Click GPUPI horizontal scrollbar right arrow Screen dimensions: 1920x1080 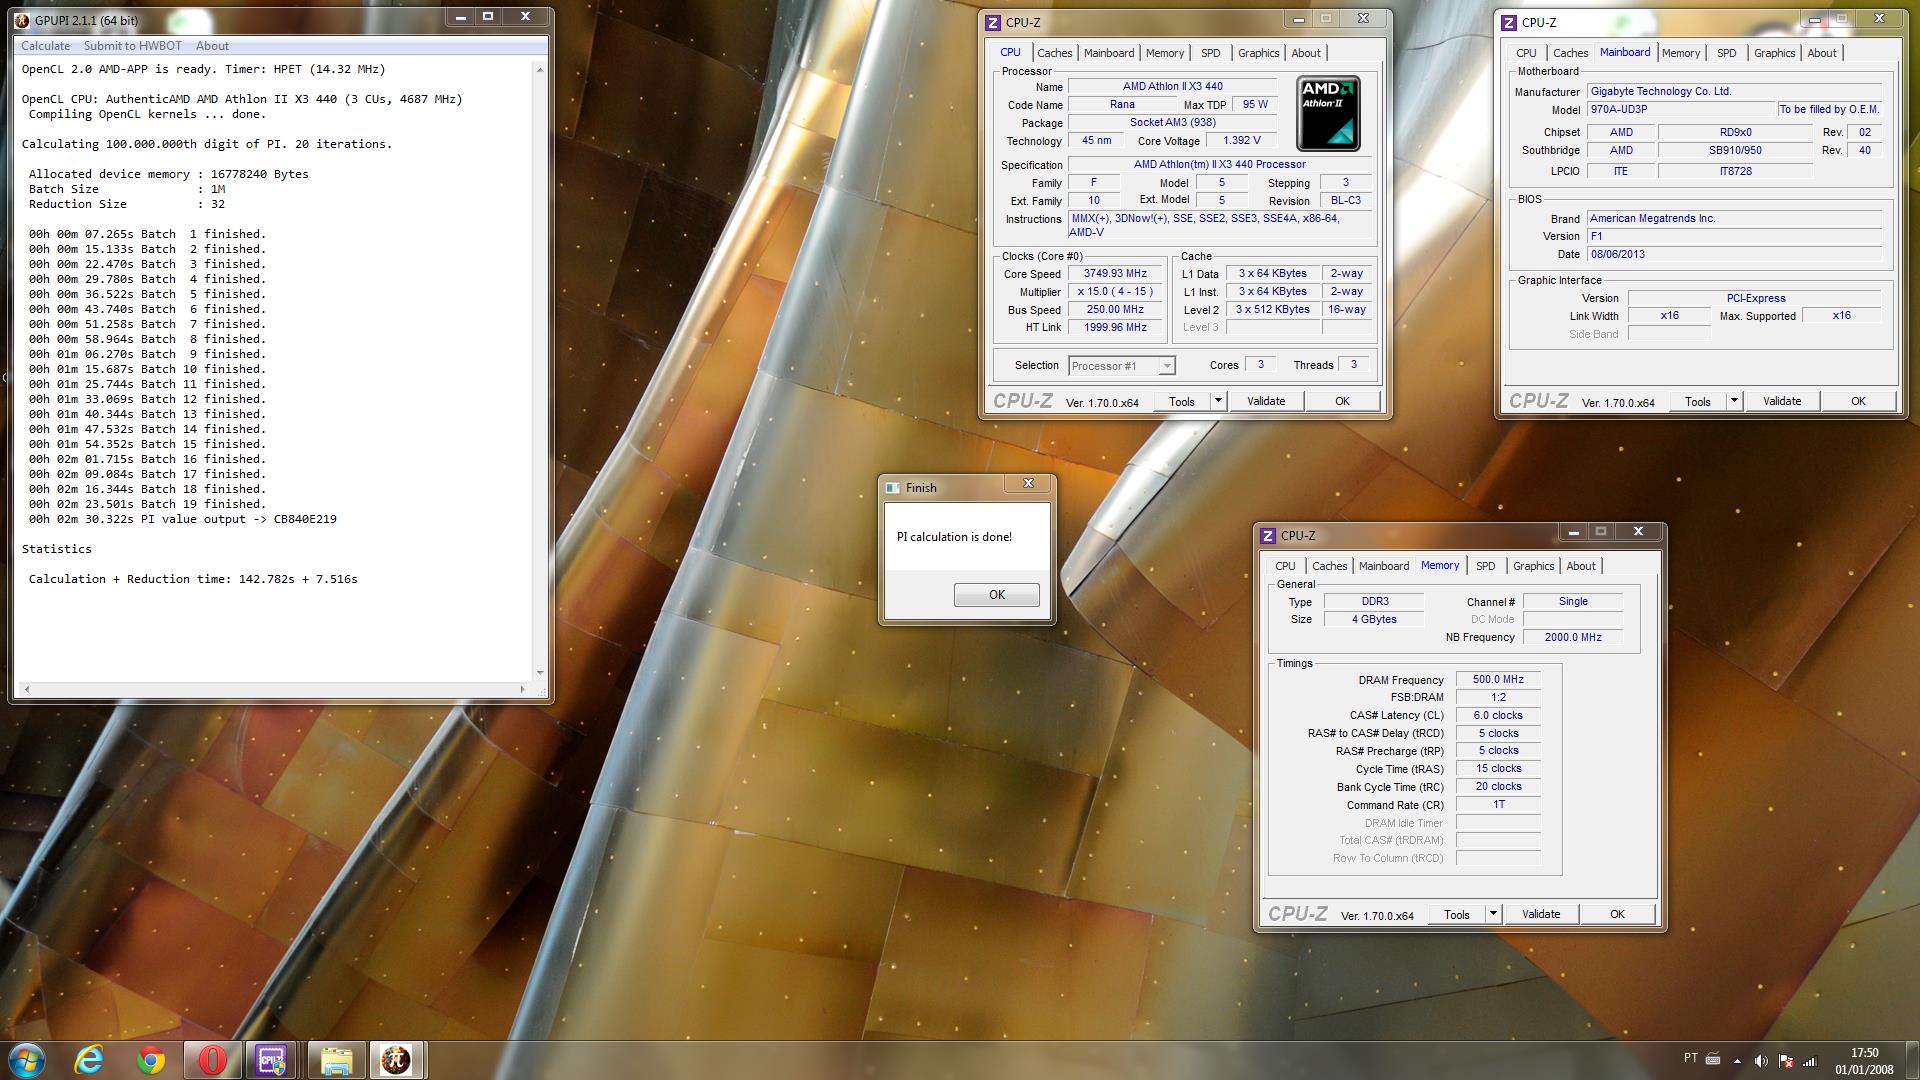point(522,689)
